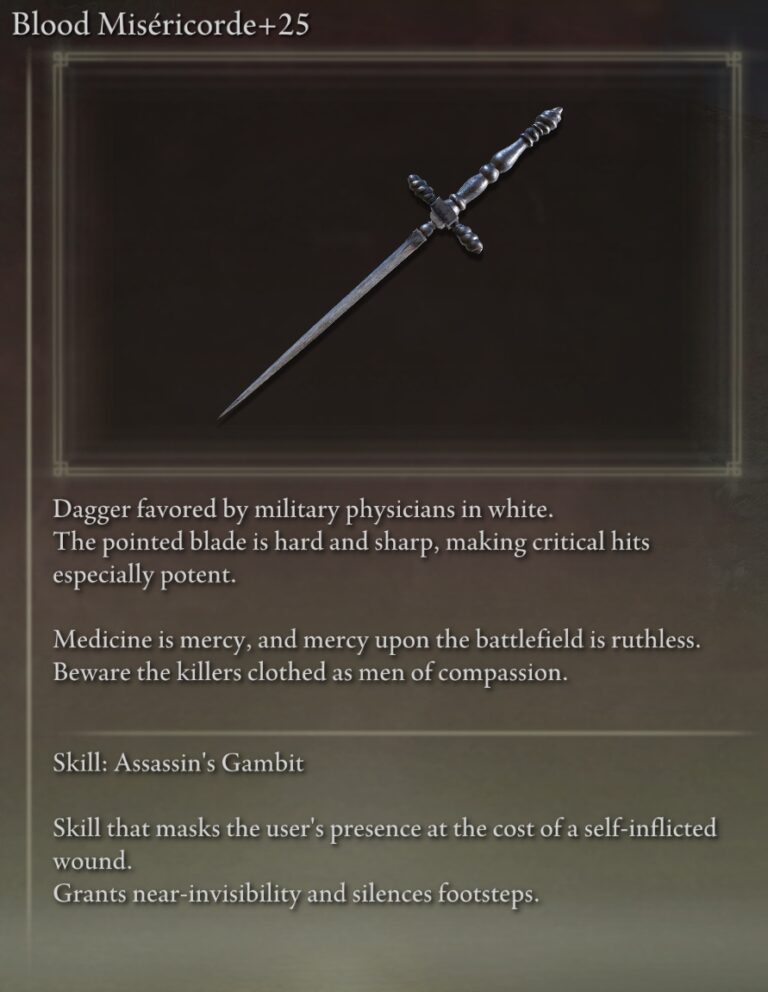The width and height of the screenshot is (768, 992).
Task: Click 'Medicine is mercy' lore line
Action: (x=376, y=640)
